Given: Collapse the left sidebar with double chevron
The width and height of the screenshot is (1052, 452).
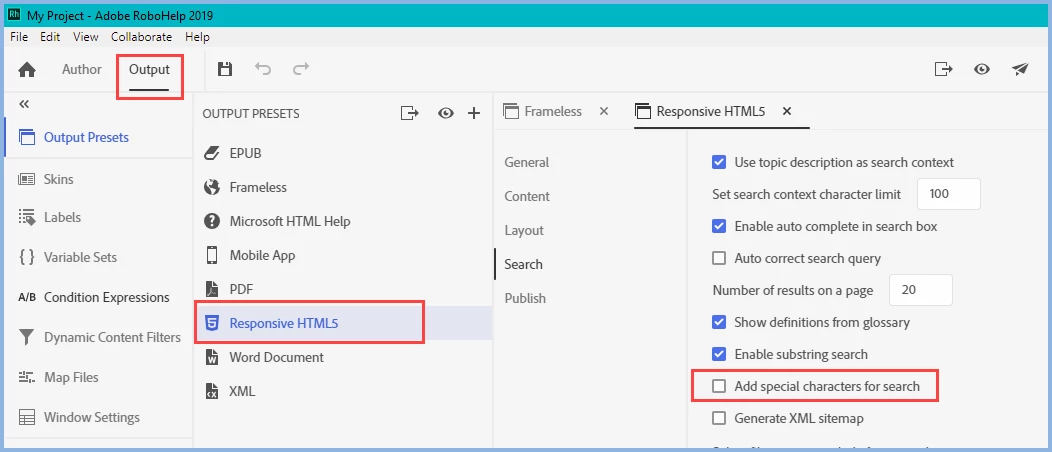Looking at the screenshot, I should coord(25,104).
